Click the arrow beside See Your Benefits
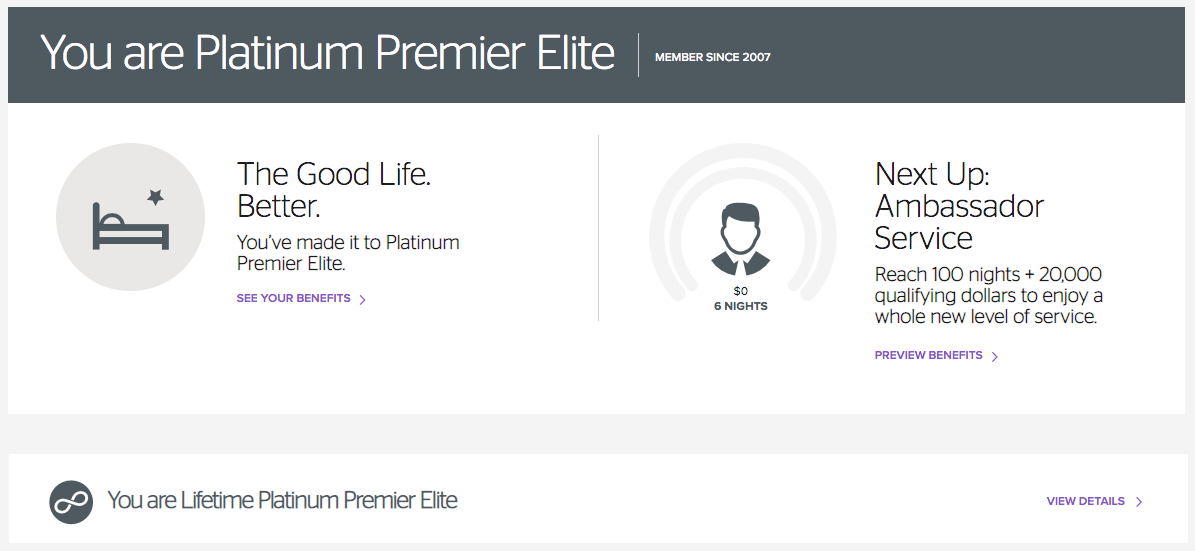This screenshot has height=551, width=1195. [363, 299]
